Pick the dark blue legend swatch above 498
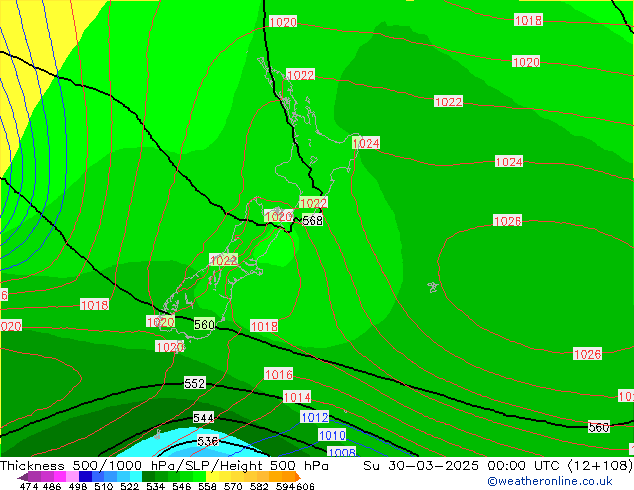 click(x=85, y=476)
